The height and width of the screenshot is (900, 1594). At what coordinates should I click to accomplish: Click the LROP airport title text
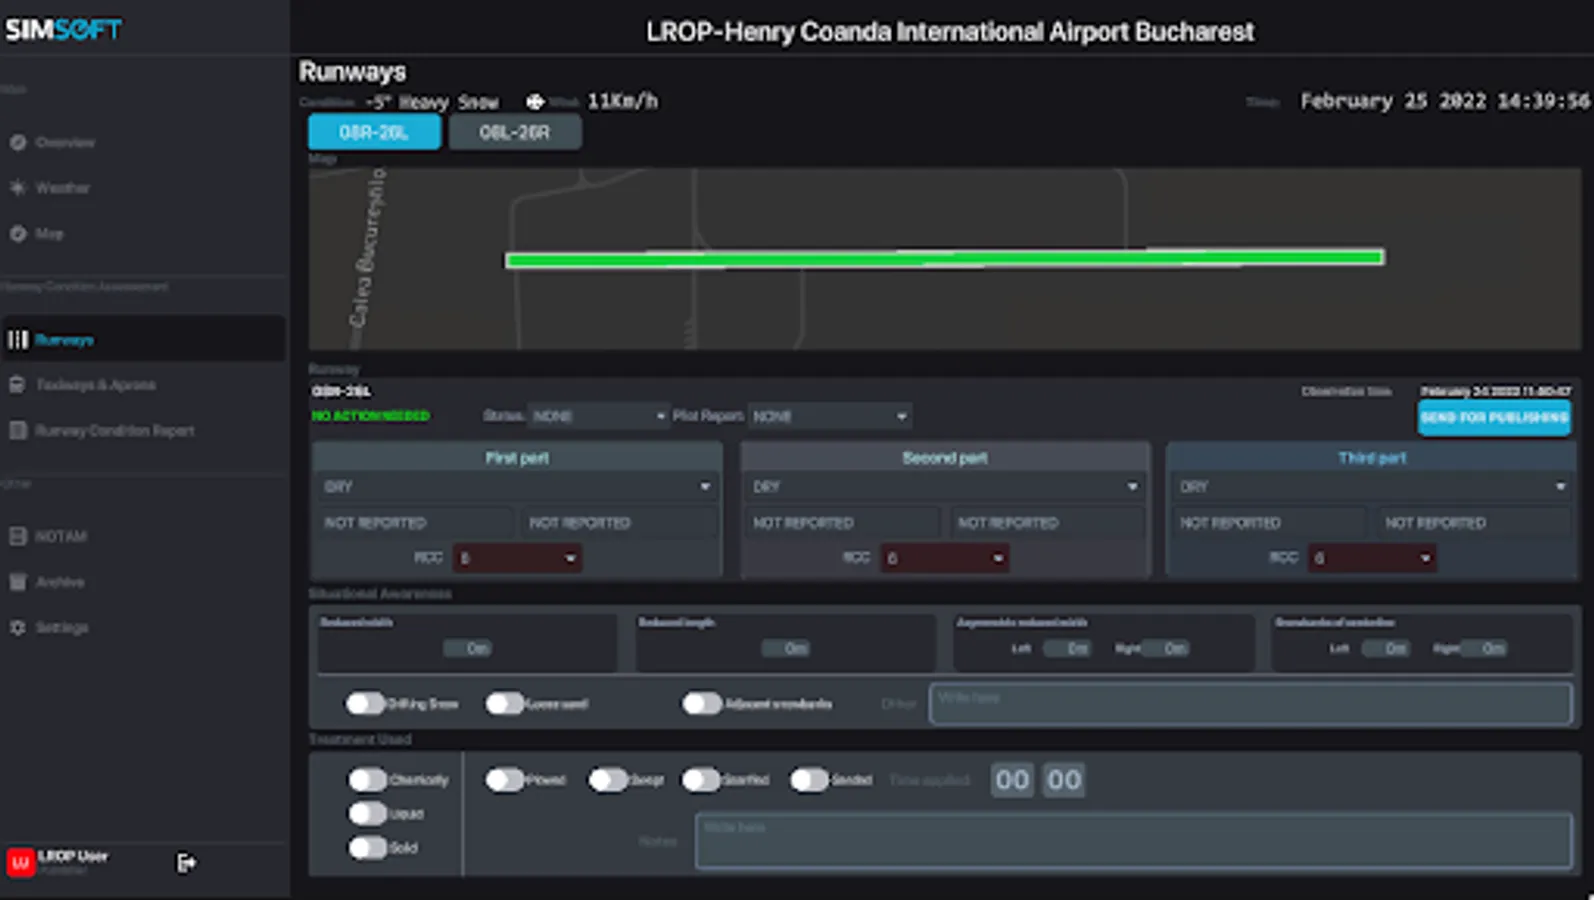[x=950, y=32]
